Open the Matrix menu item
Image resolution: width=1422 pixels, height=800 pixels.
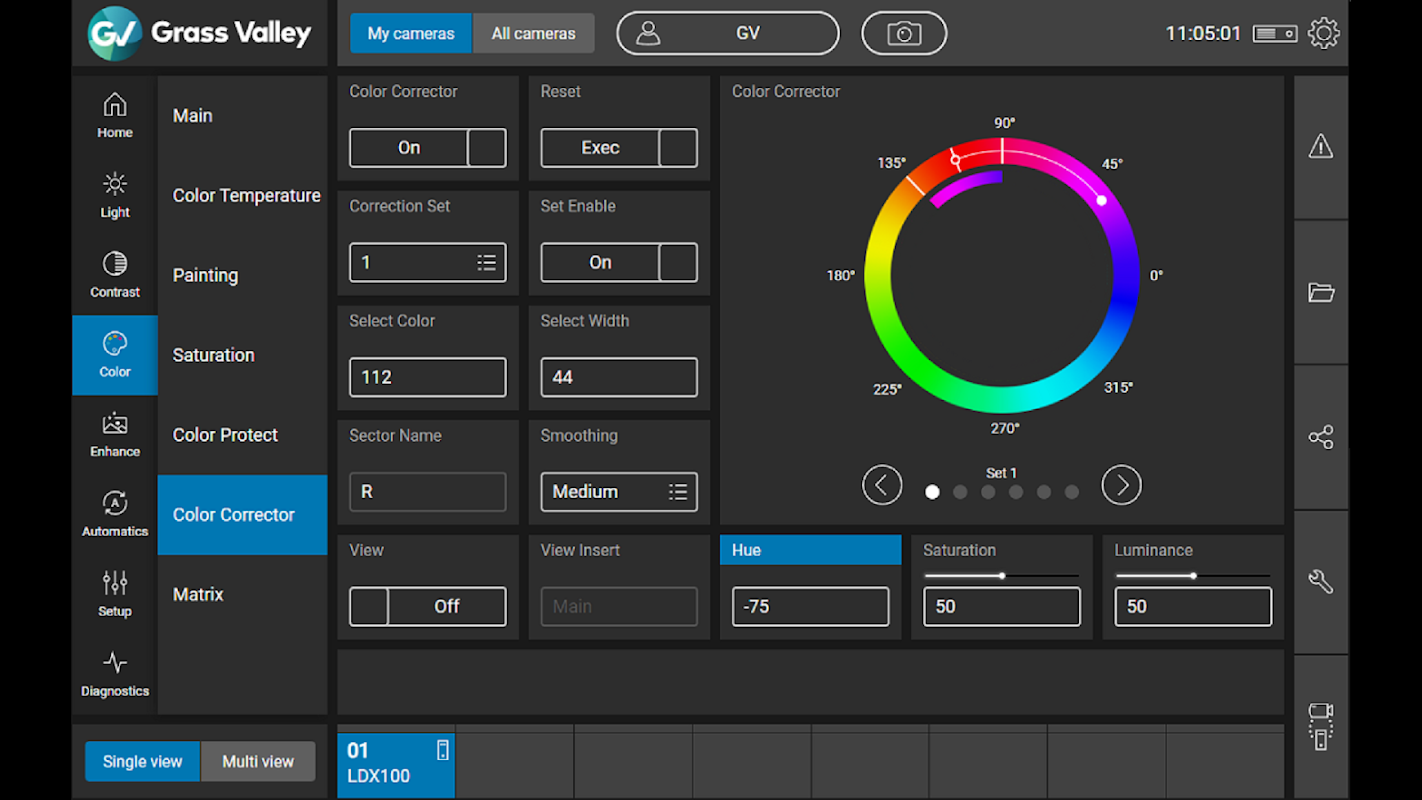point(242,595)
